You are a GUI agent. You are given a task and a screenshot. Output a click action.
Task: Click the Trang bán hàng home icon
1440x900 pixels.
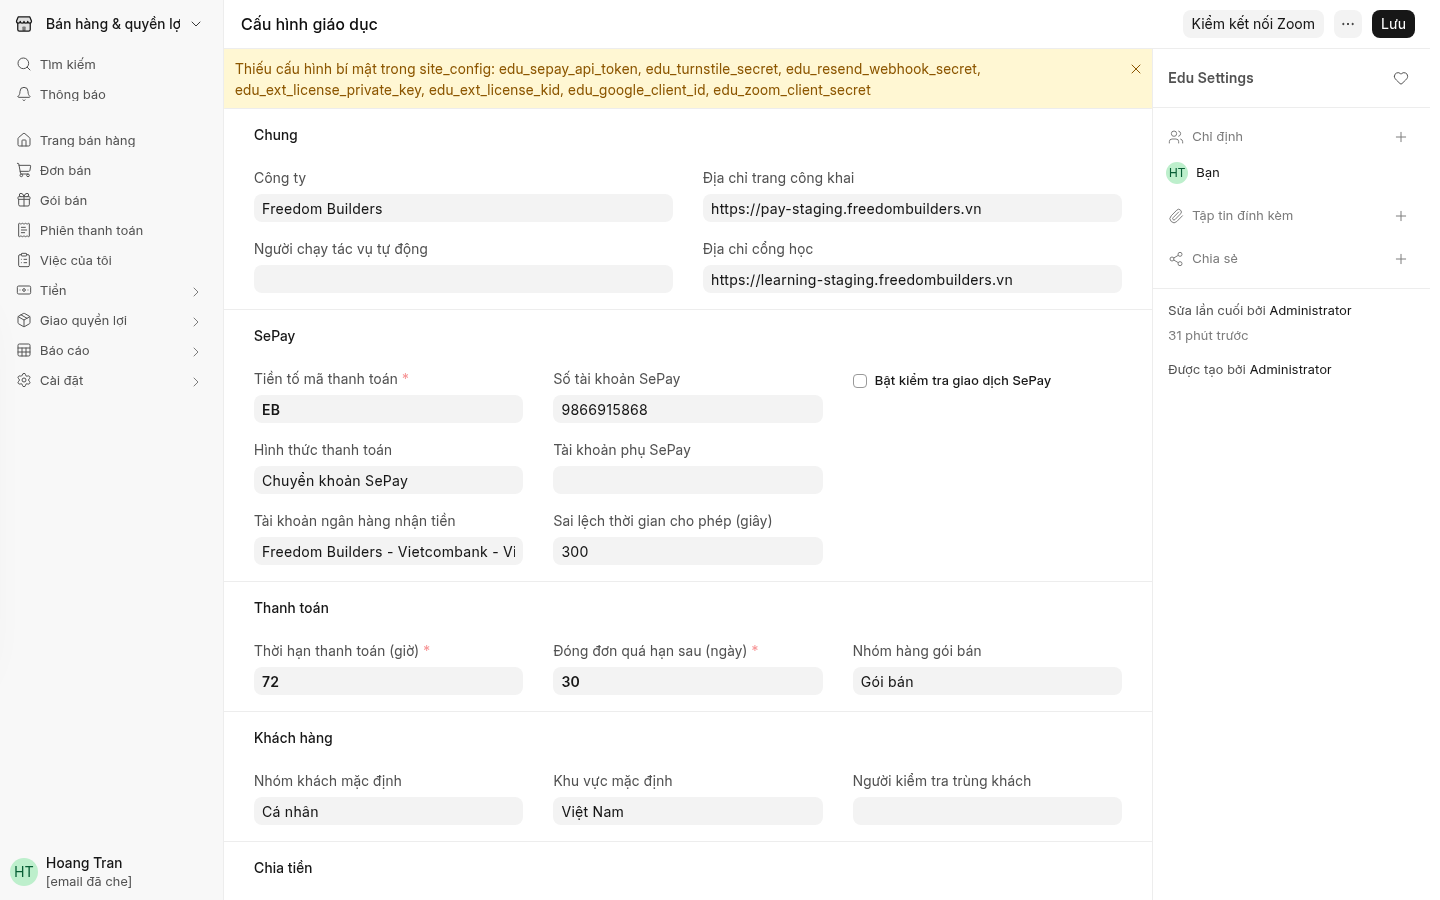coord(24,140)
